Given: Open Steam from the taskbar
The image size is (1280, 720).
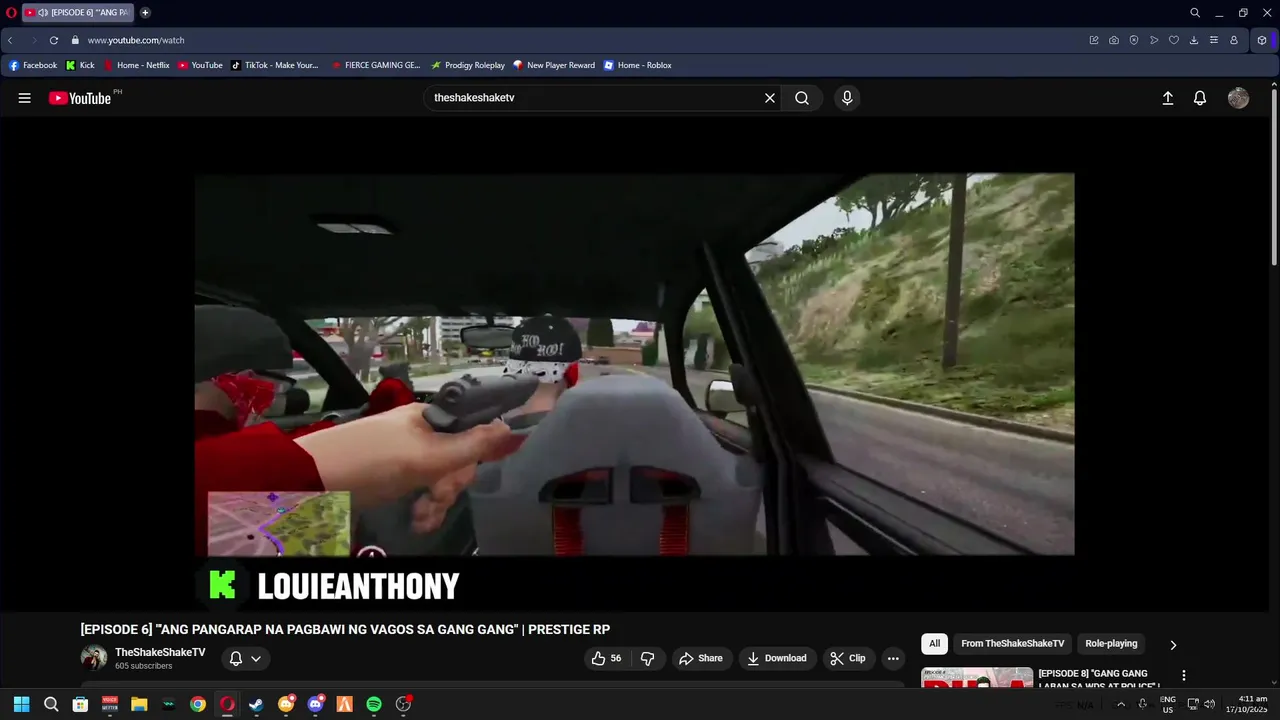Looking at the screenshot, I should point(256,704).
